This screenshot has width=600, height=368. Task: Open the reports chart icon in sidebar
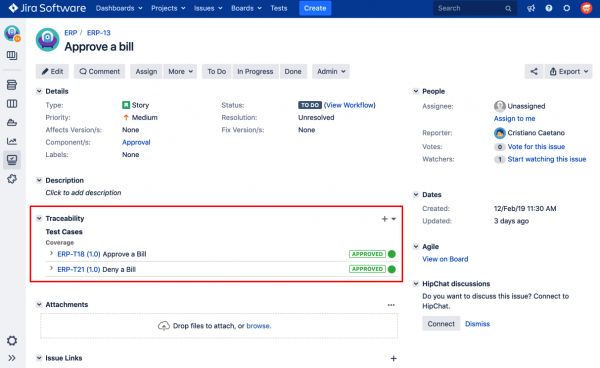click(12, 141)
